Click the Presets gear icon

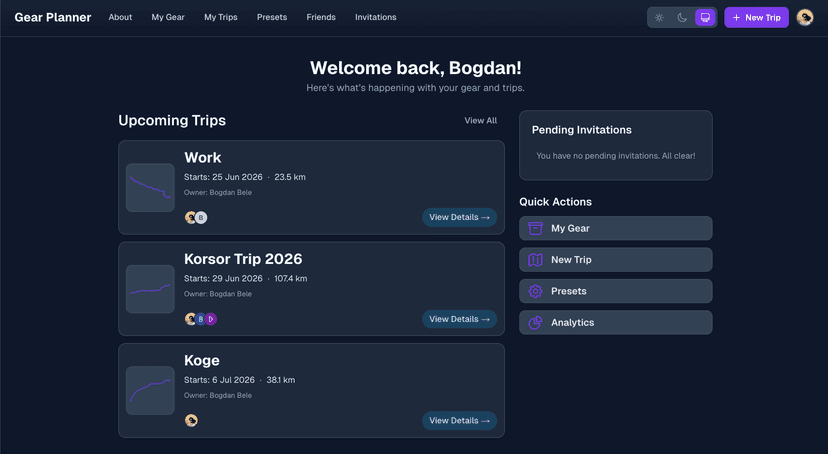535,291
